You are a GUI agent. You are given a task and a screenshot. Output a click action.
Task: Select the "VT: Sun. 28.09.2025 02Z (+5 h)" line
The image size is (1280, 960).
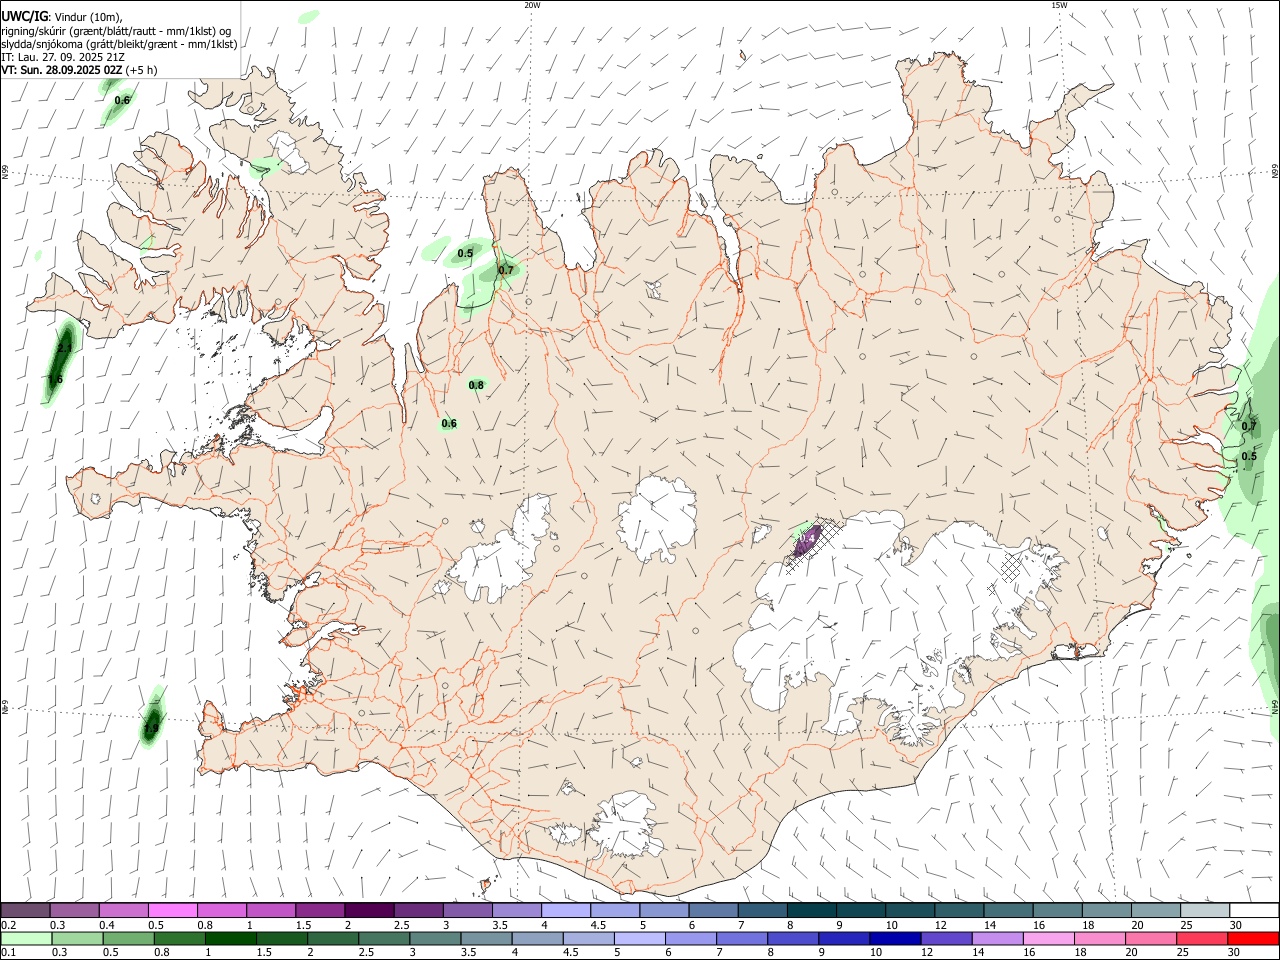(x=79, y=70)
